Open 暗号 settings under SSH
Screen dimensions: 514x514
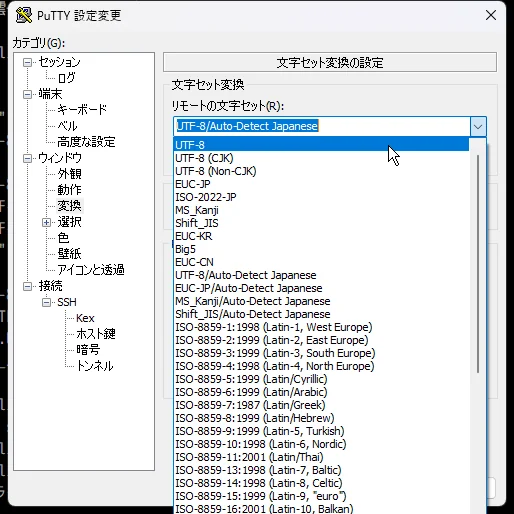coord(88,350)
